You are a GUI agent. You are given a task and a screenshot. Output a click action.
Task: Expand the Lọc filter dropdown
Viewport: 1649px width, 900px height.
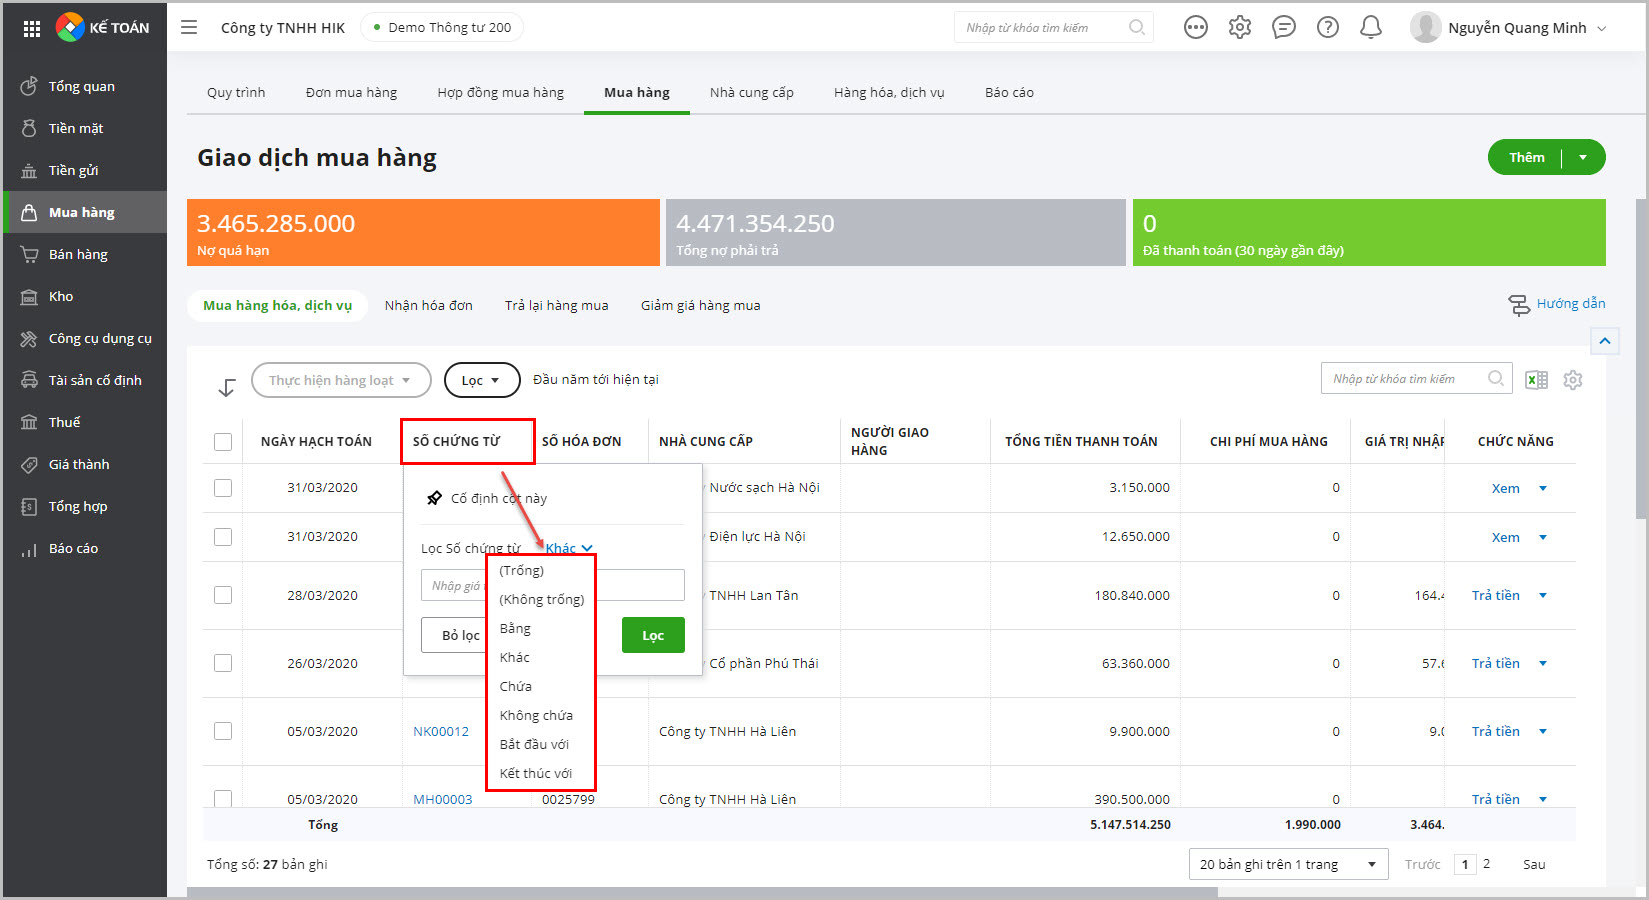pyautogui.click(x=481, y=380)
